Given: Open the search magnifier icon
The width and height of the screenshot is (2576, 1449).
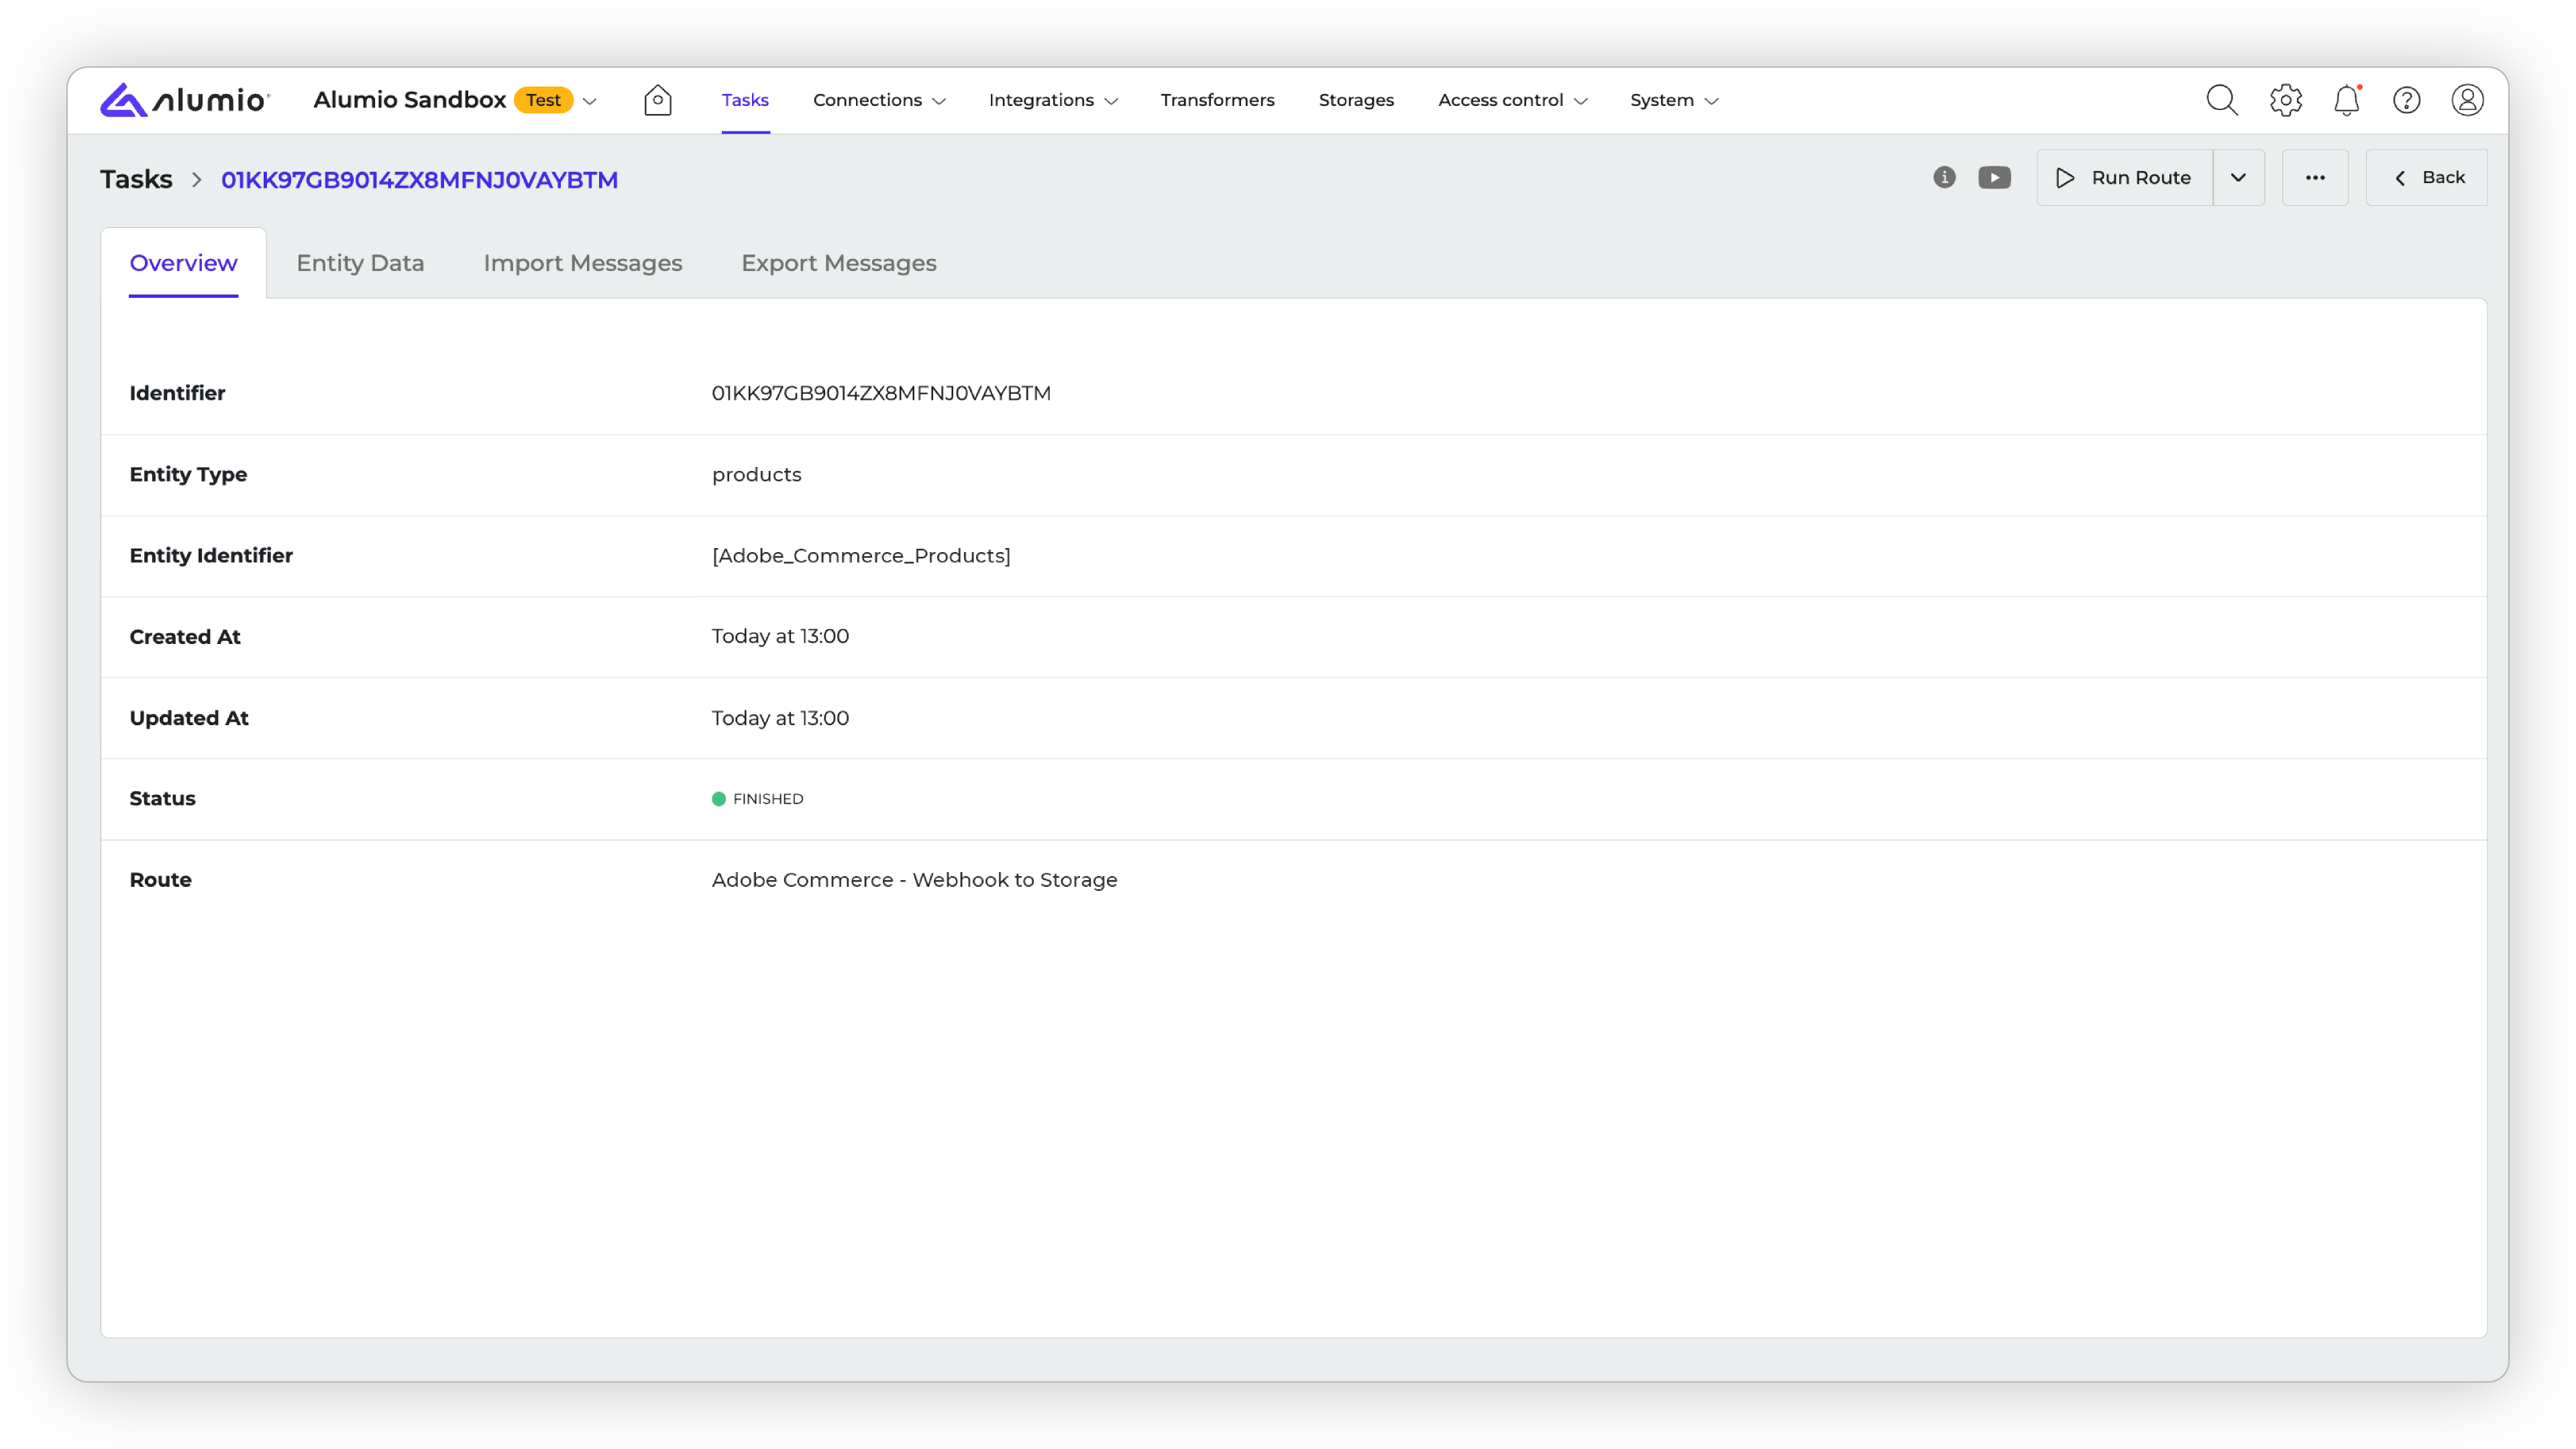Looking at the screenshot, I should 2221,100.
